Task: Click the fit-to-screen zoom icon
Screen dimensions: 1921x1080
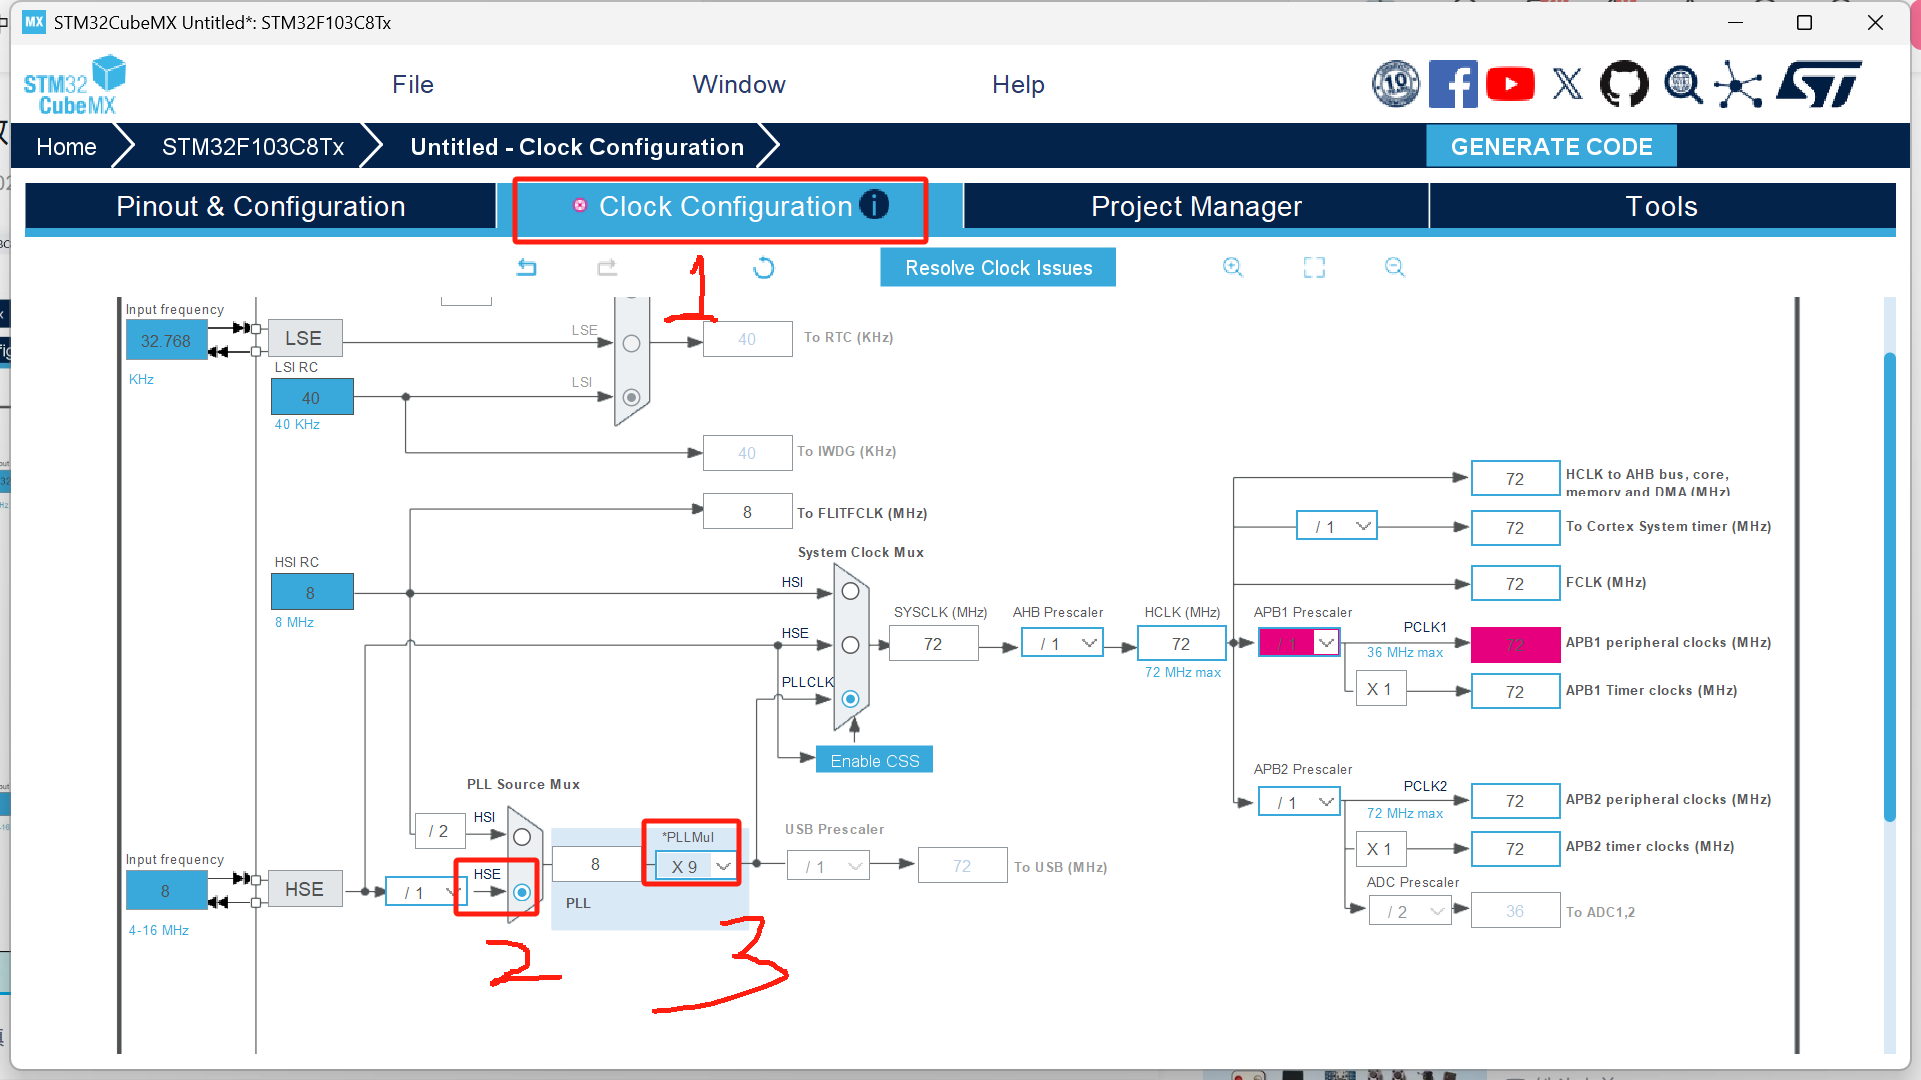Action: point(1314,267)
